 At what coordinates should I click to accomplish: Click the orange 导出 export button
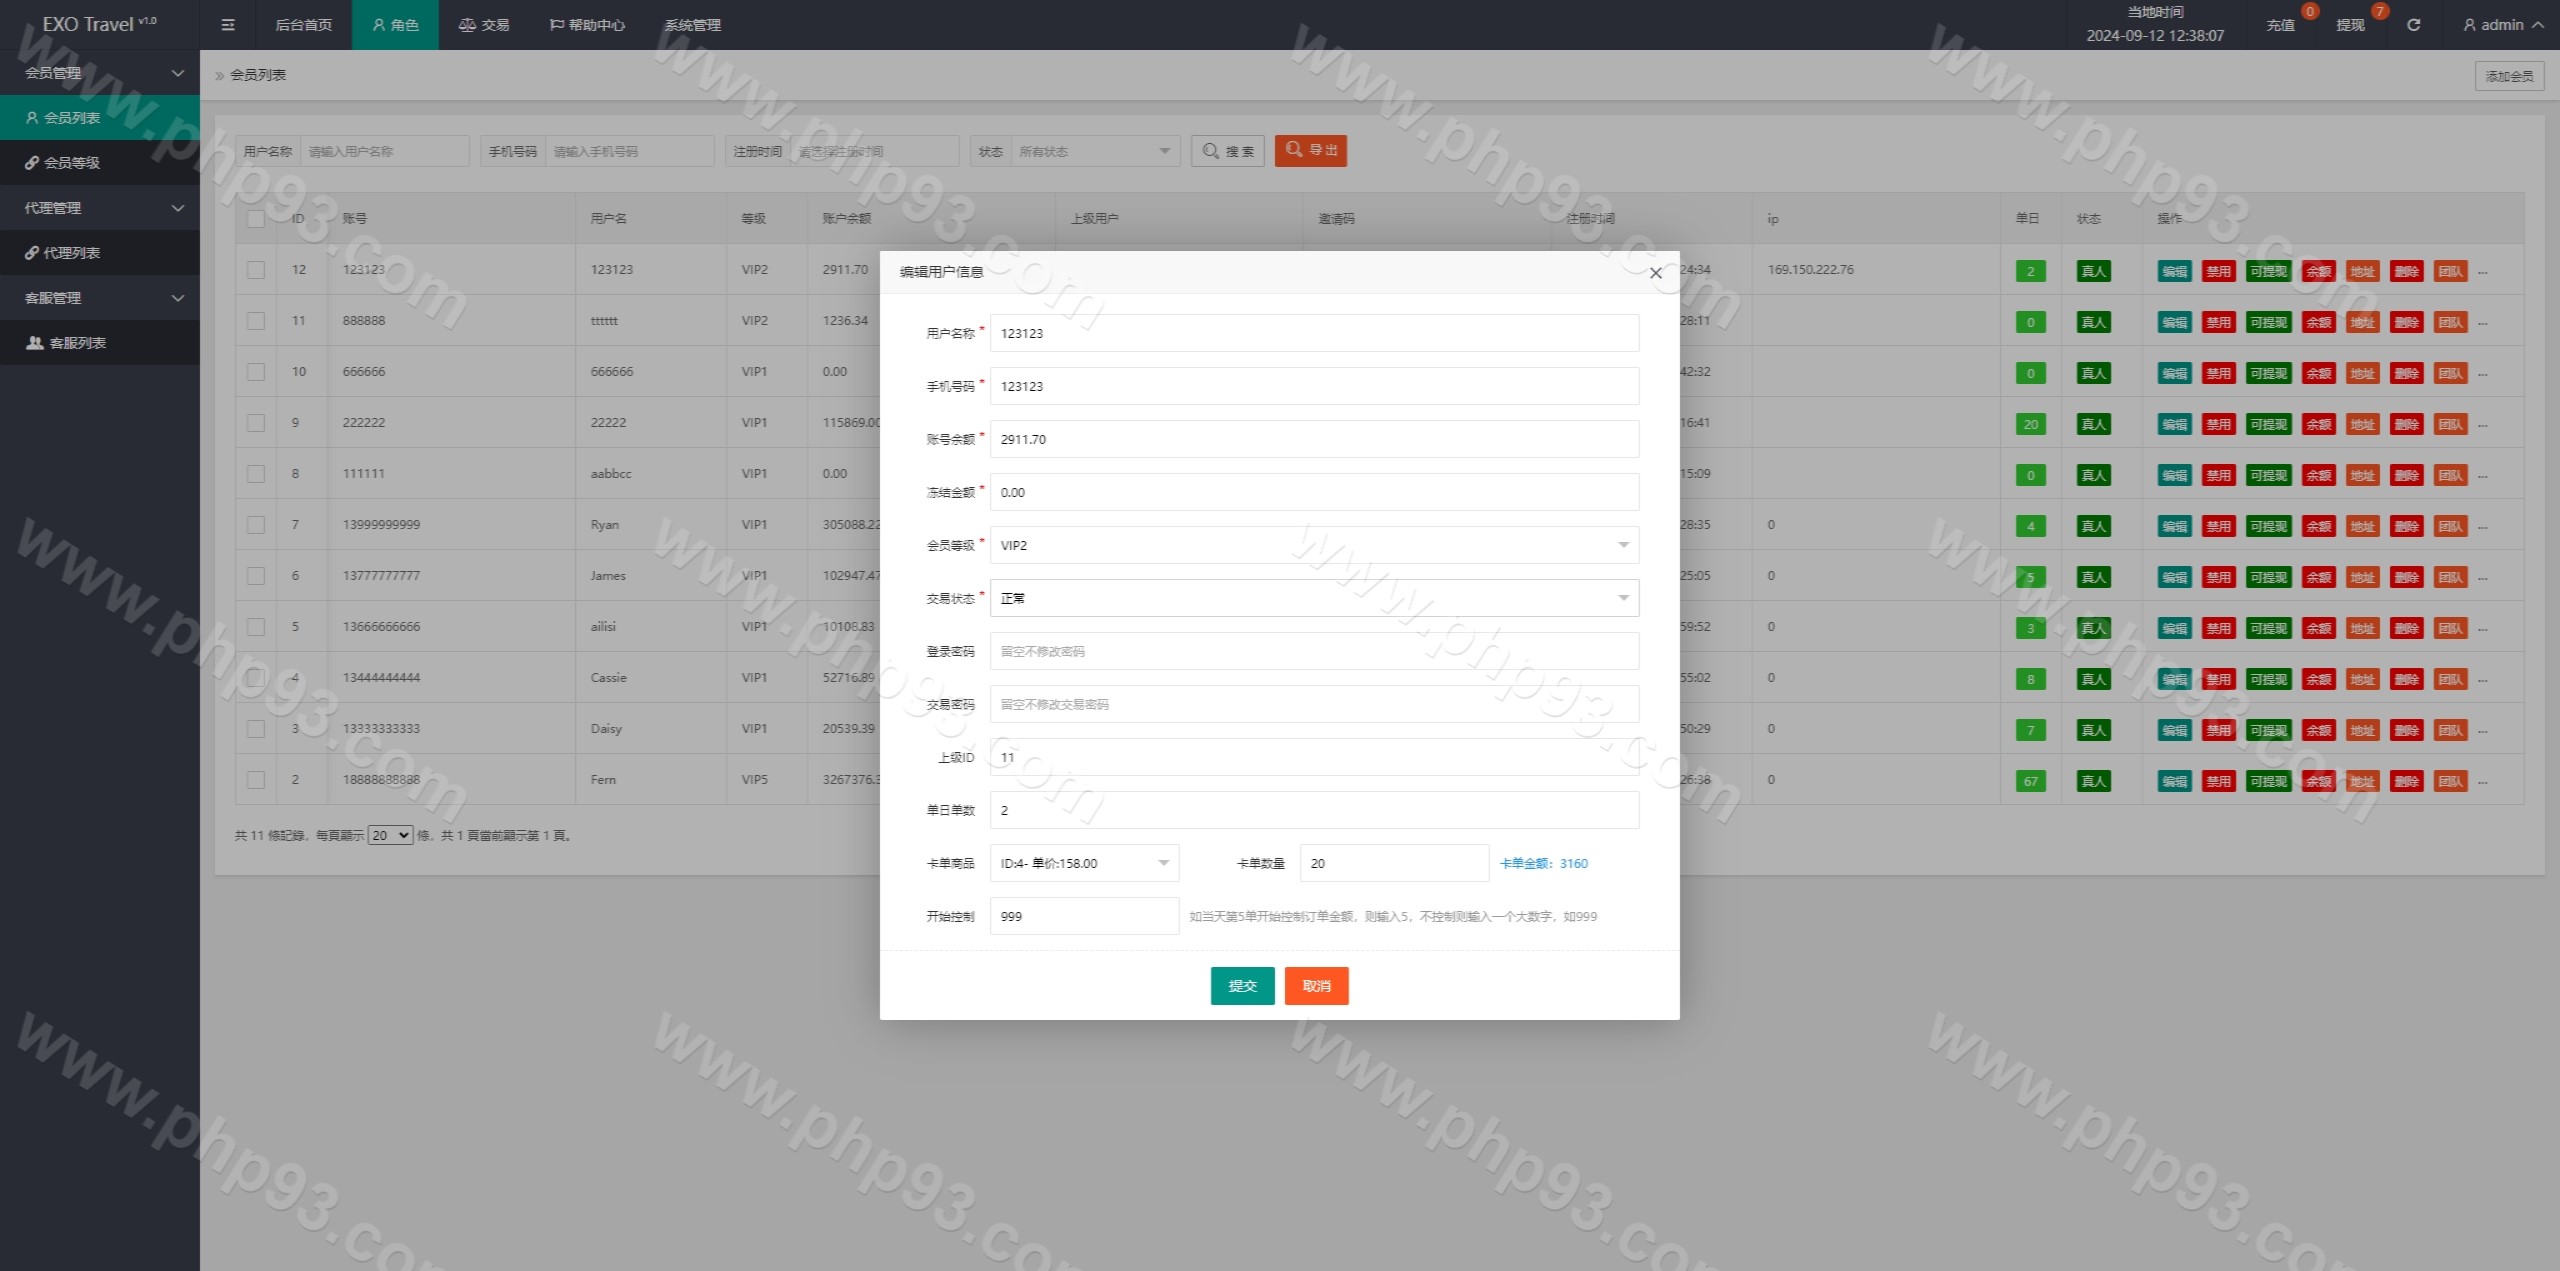click(x=1311, y=150)
